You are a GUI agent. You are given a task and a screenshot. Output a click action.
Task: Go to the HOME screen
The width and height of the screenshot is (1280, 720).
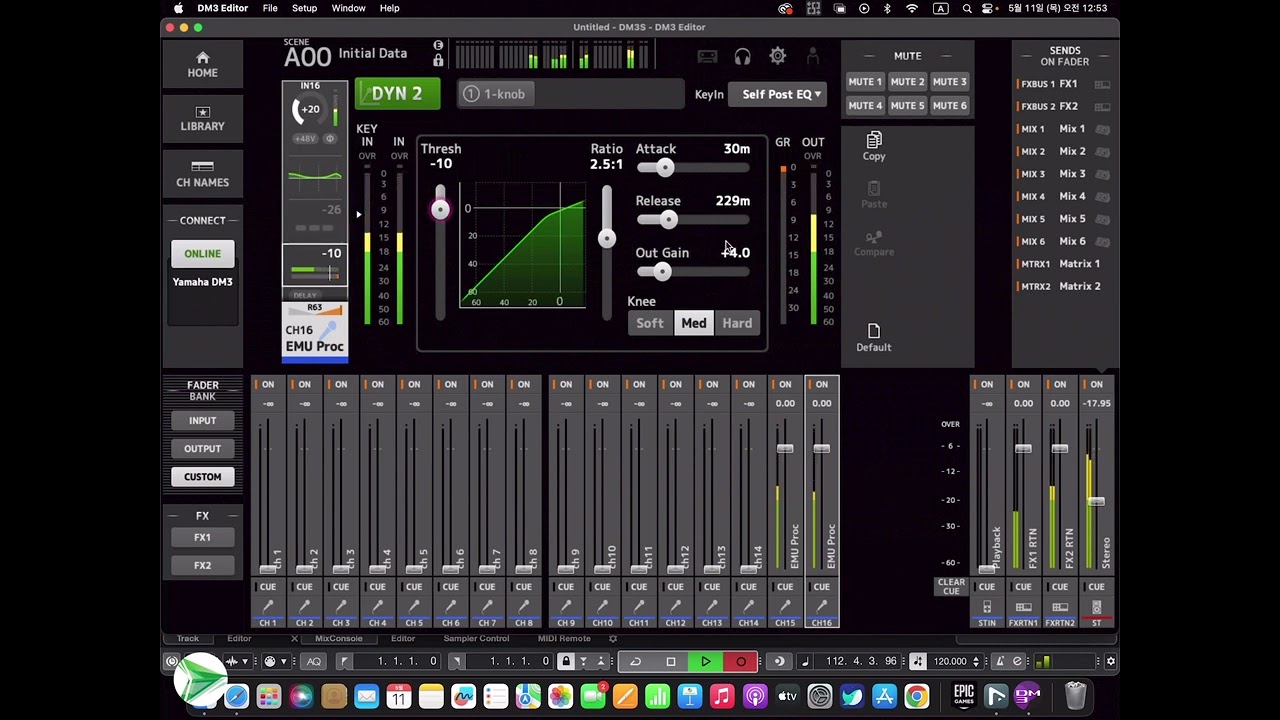pyautogui.click(x=202, y=65)
